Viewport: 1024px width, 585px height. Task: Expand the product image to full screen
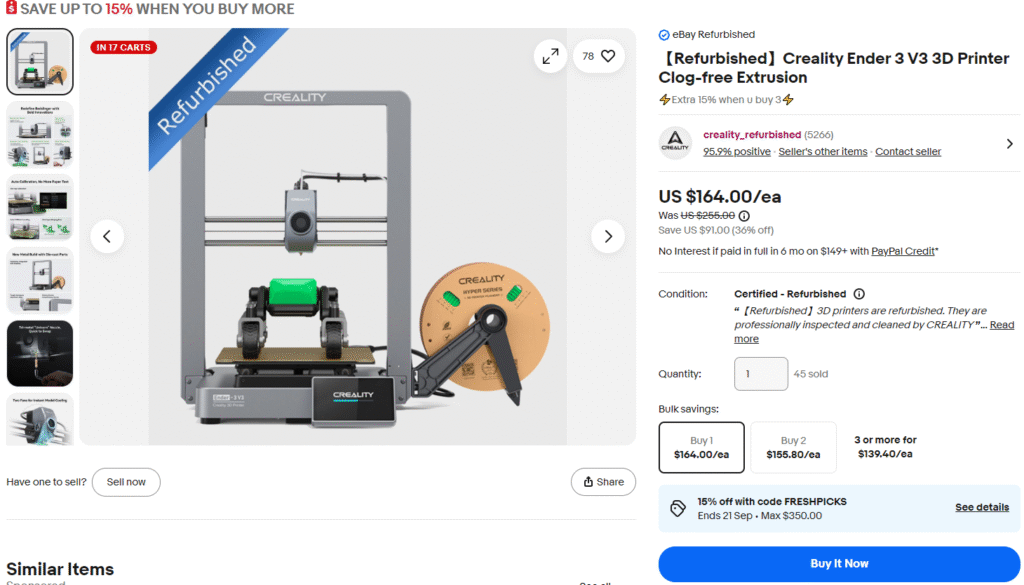click(x=551, y=57)
